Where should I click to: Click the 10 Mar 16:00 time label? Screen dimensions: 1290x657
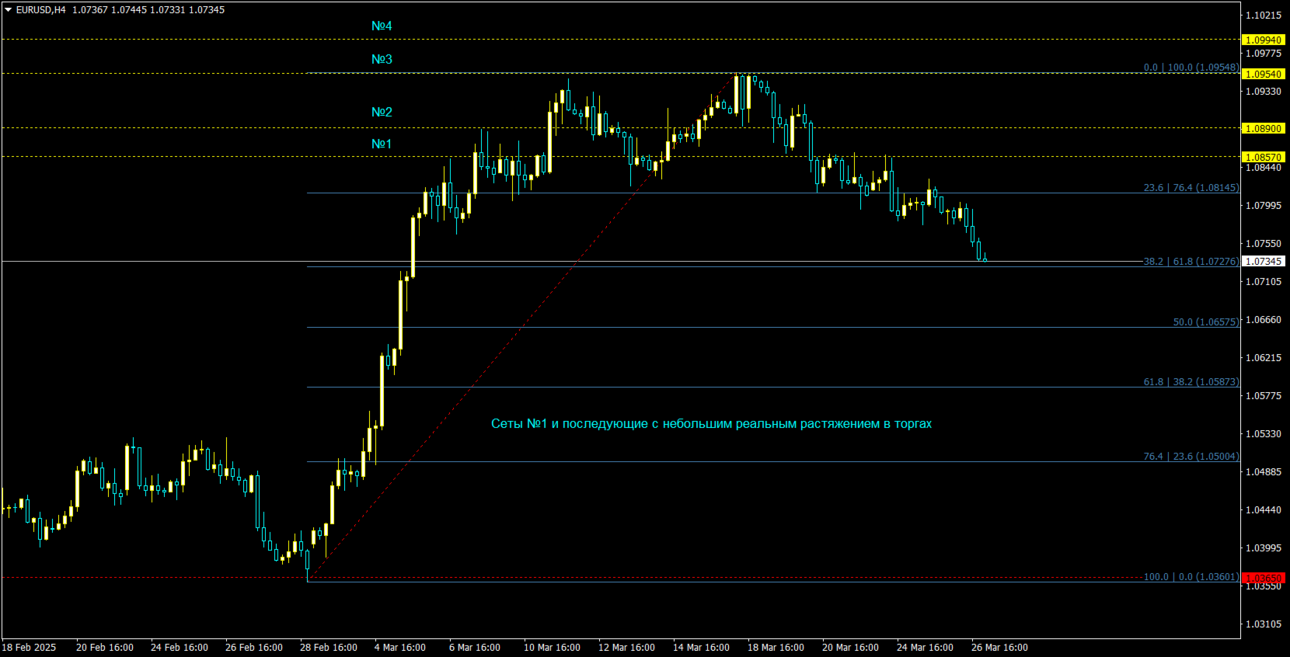(x=552, y=648)
